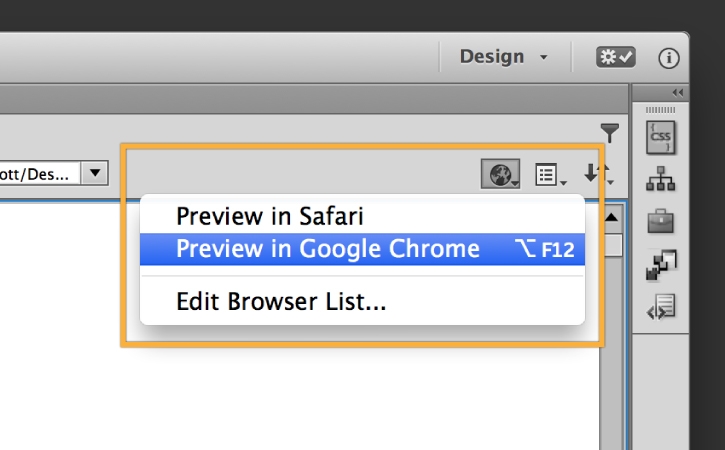This screenshot has width=725, height=450.
Task: Open the Files site-map panel icon
Action: [660, 179]
